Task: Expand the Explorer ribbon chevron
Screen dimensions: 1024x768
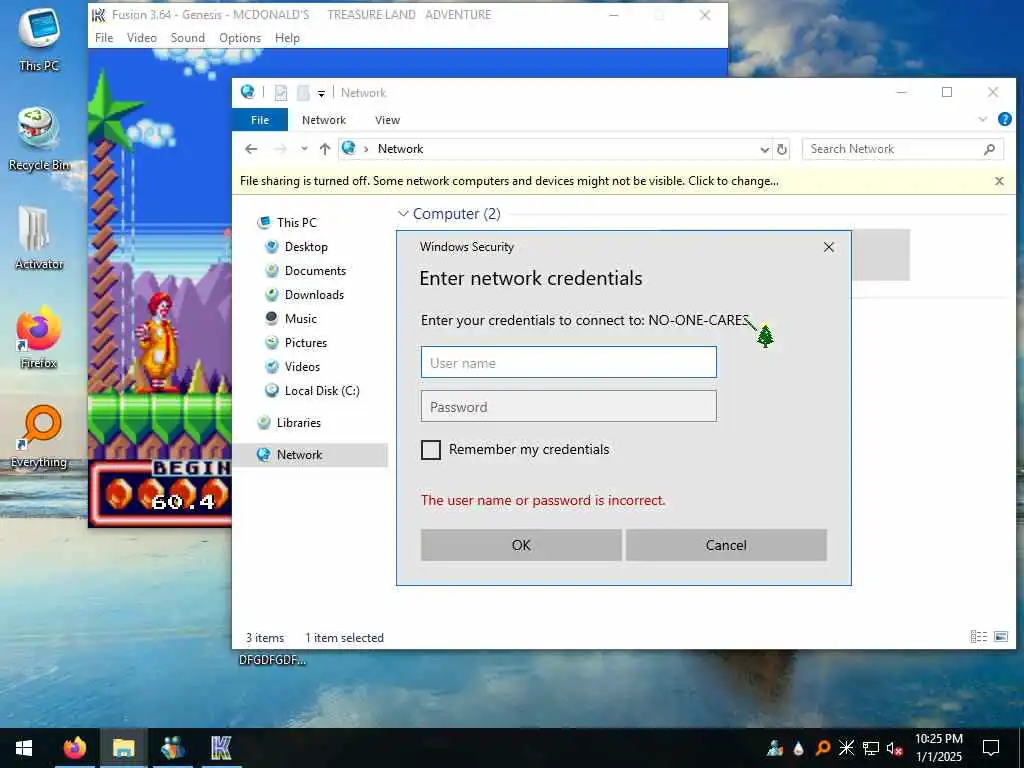Action: [983, 119]
